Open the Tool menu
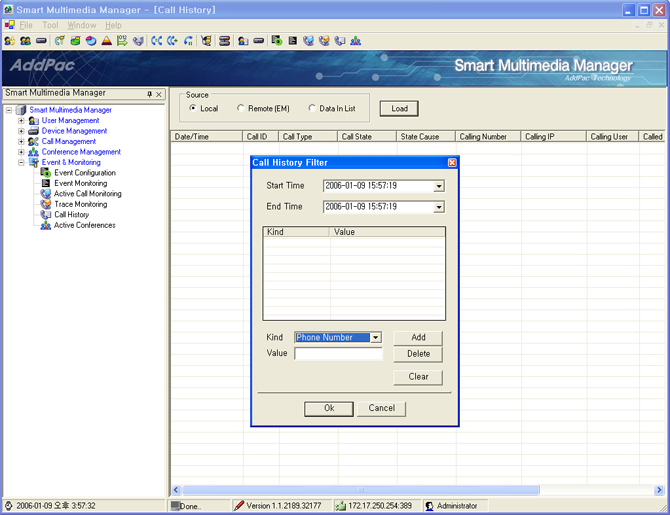Screen dimensions: 670x515 [50, 25]
